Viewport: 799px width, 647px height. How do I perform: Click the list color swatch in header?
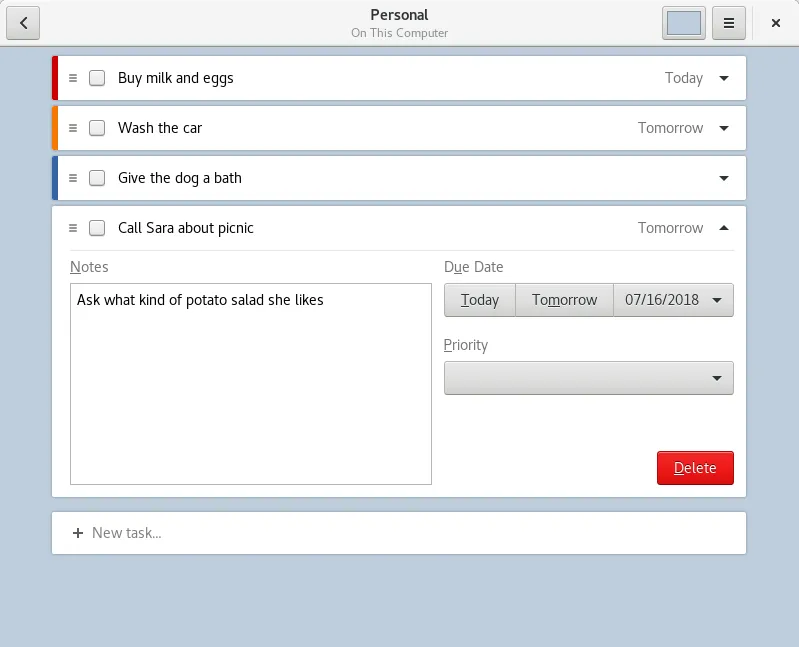click(x=684, y=23)
